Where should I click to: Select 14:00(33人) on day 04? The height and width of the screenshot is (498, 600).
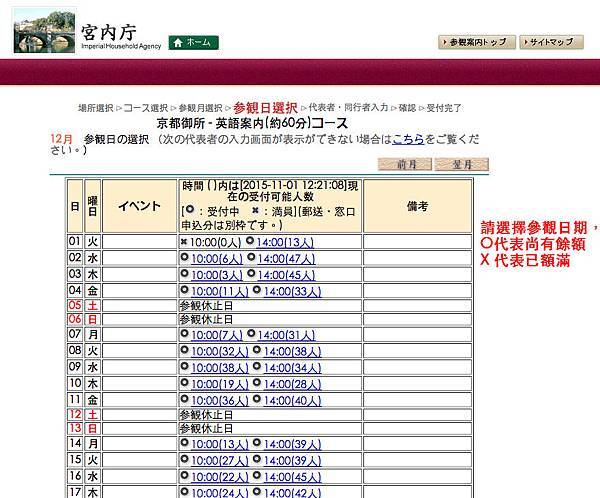pyautogui.click(x=292, y=292)
